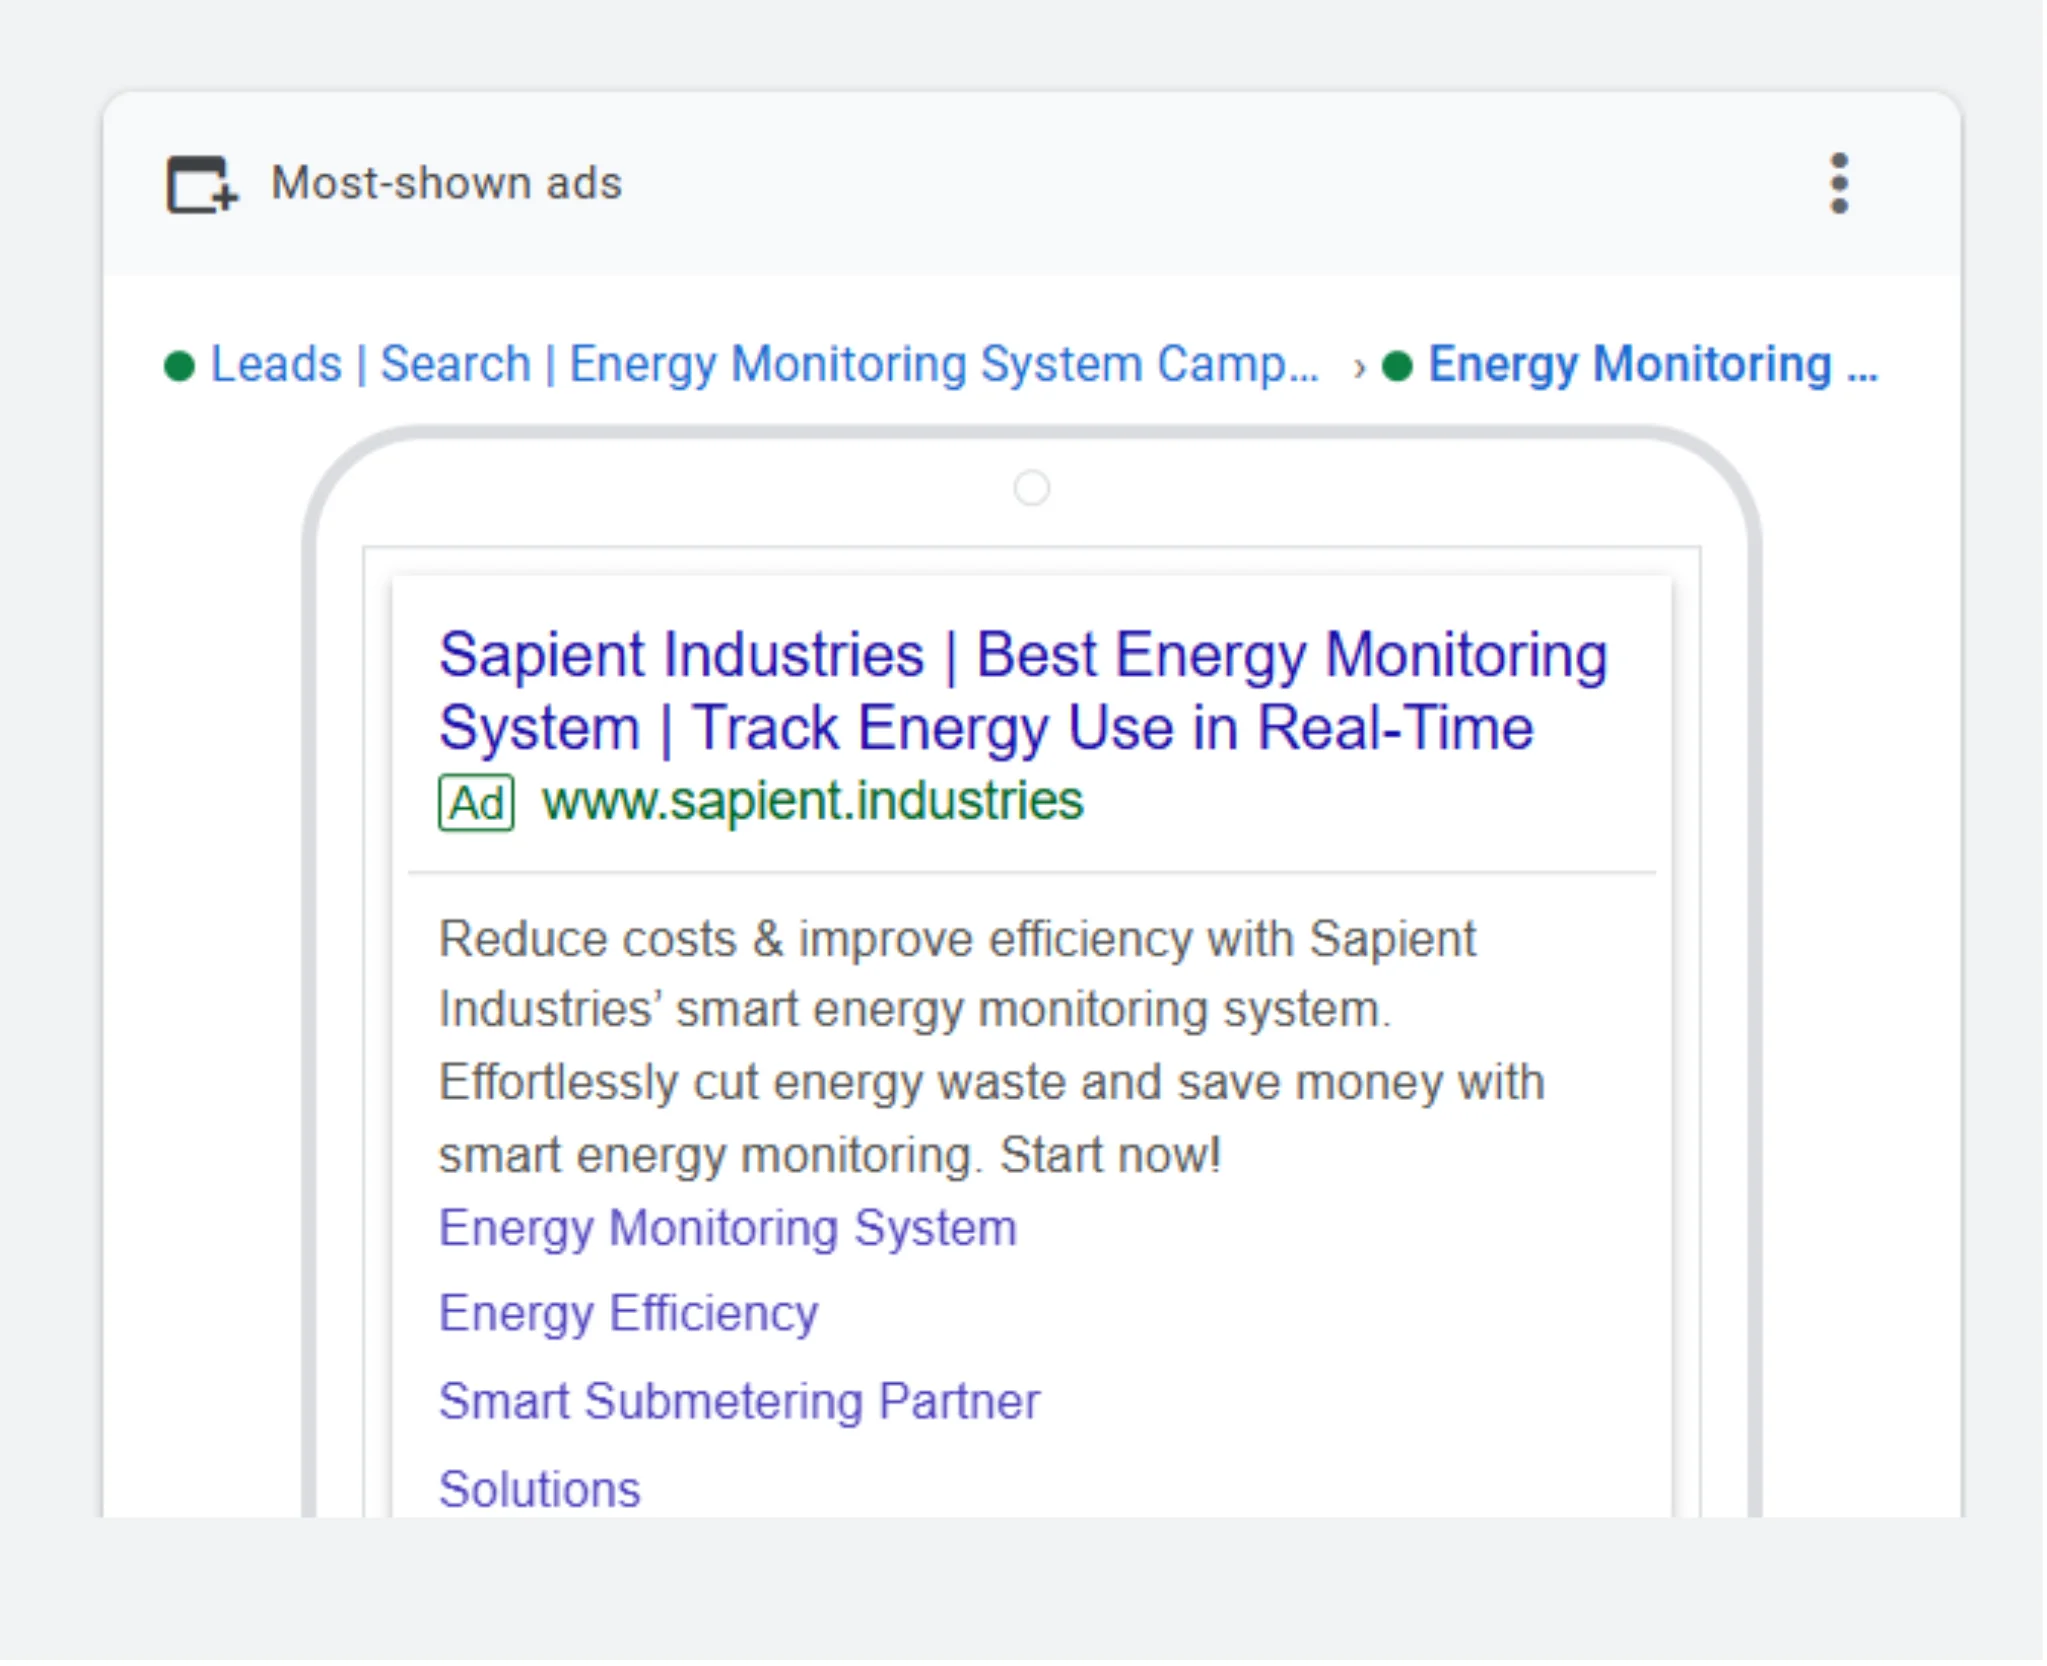The height and width of the screenshot is (1666, 2047).
Task: Click the Most-shown ads card title
Action: (x=446, y=184)
